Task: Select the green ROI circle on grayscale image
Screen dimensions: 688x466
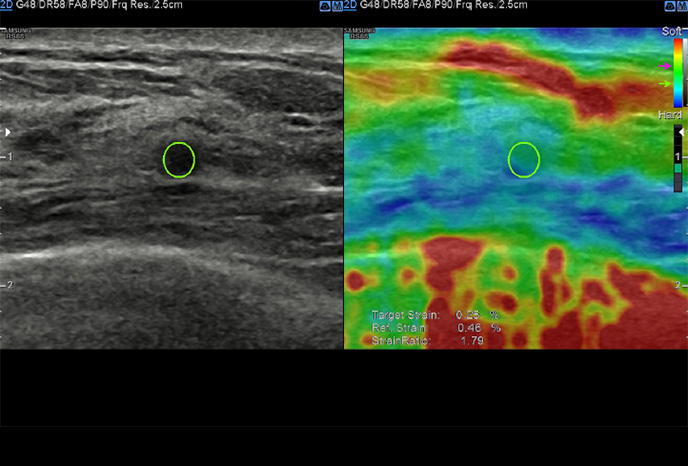Action: (x=179, y=158)
